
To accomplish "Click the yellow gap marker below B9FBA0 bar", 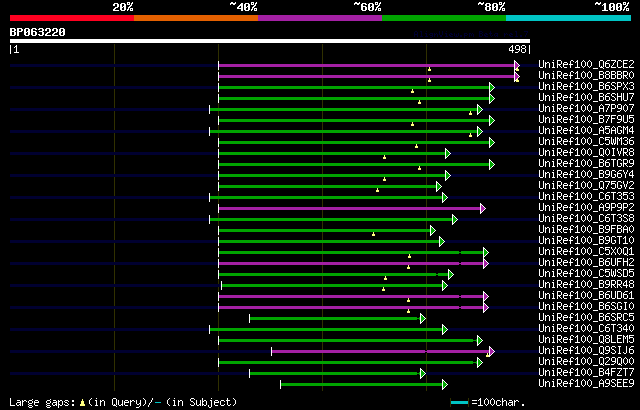I will (x=373, y=234).
